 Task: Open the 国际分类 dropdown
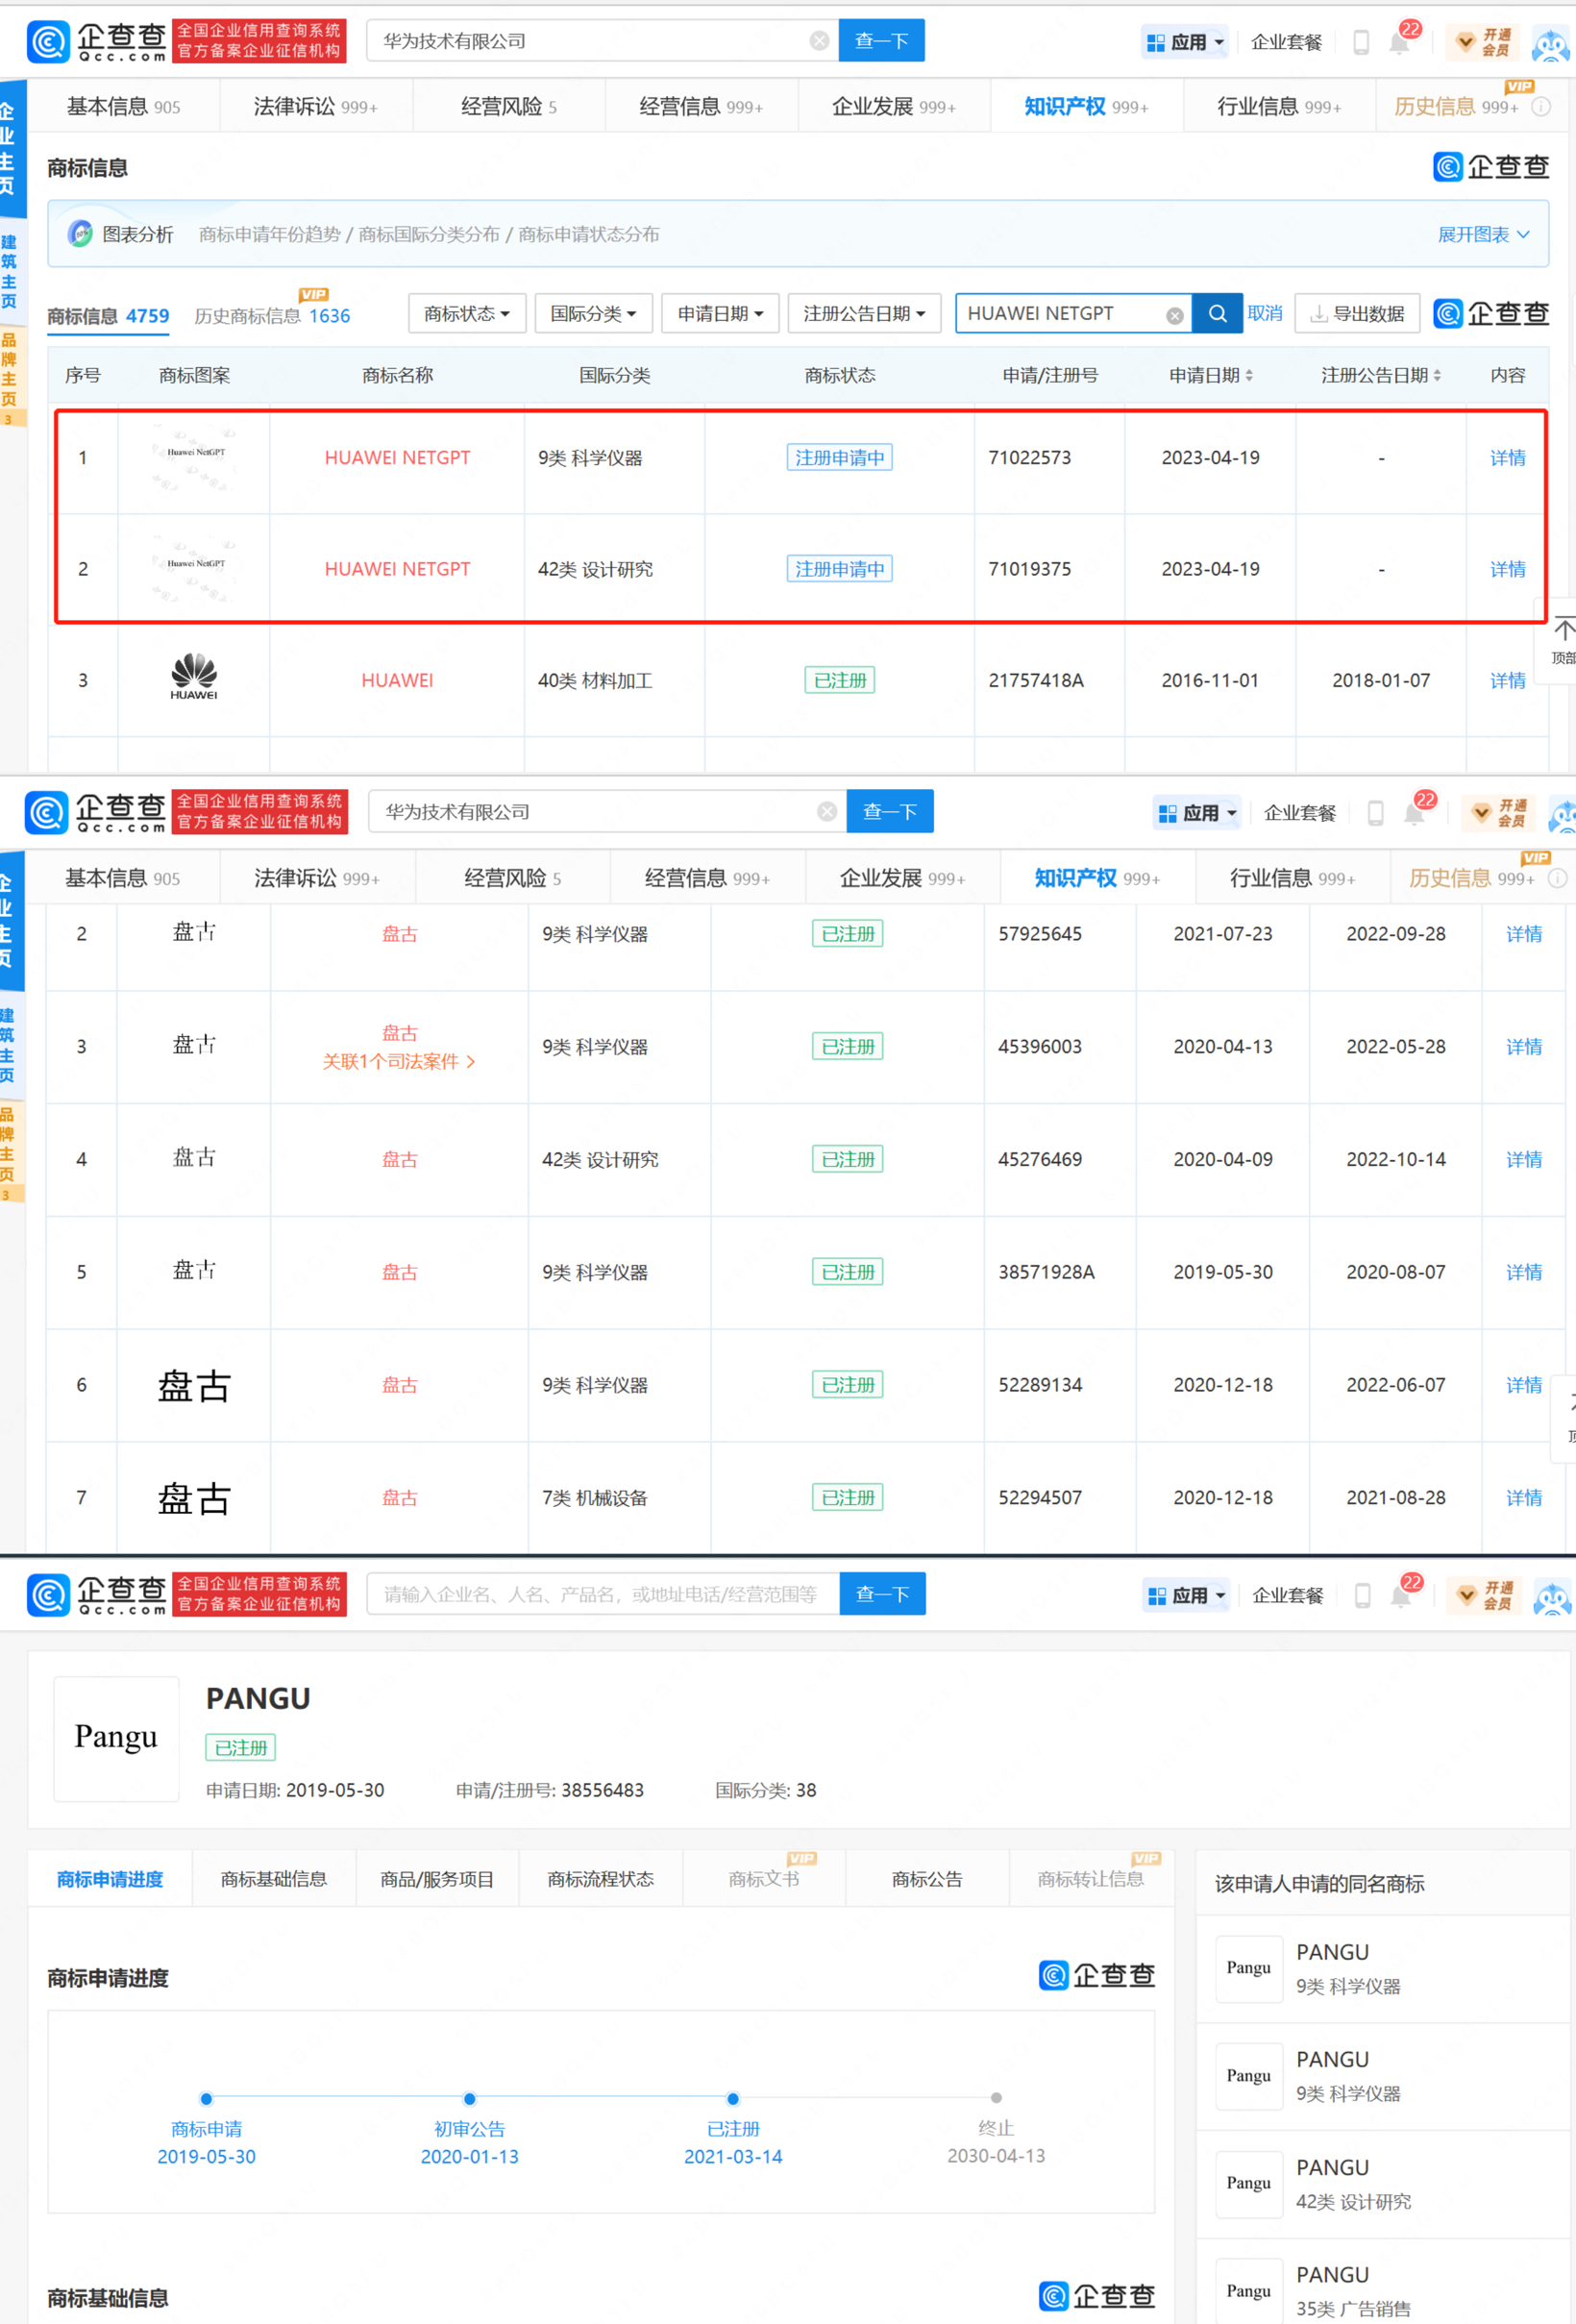pos(593,313)
